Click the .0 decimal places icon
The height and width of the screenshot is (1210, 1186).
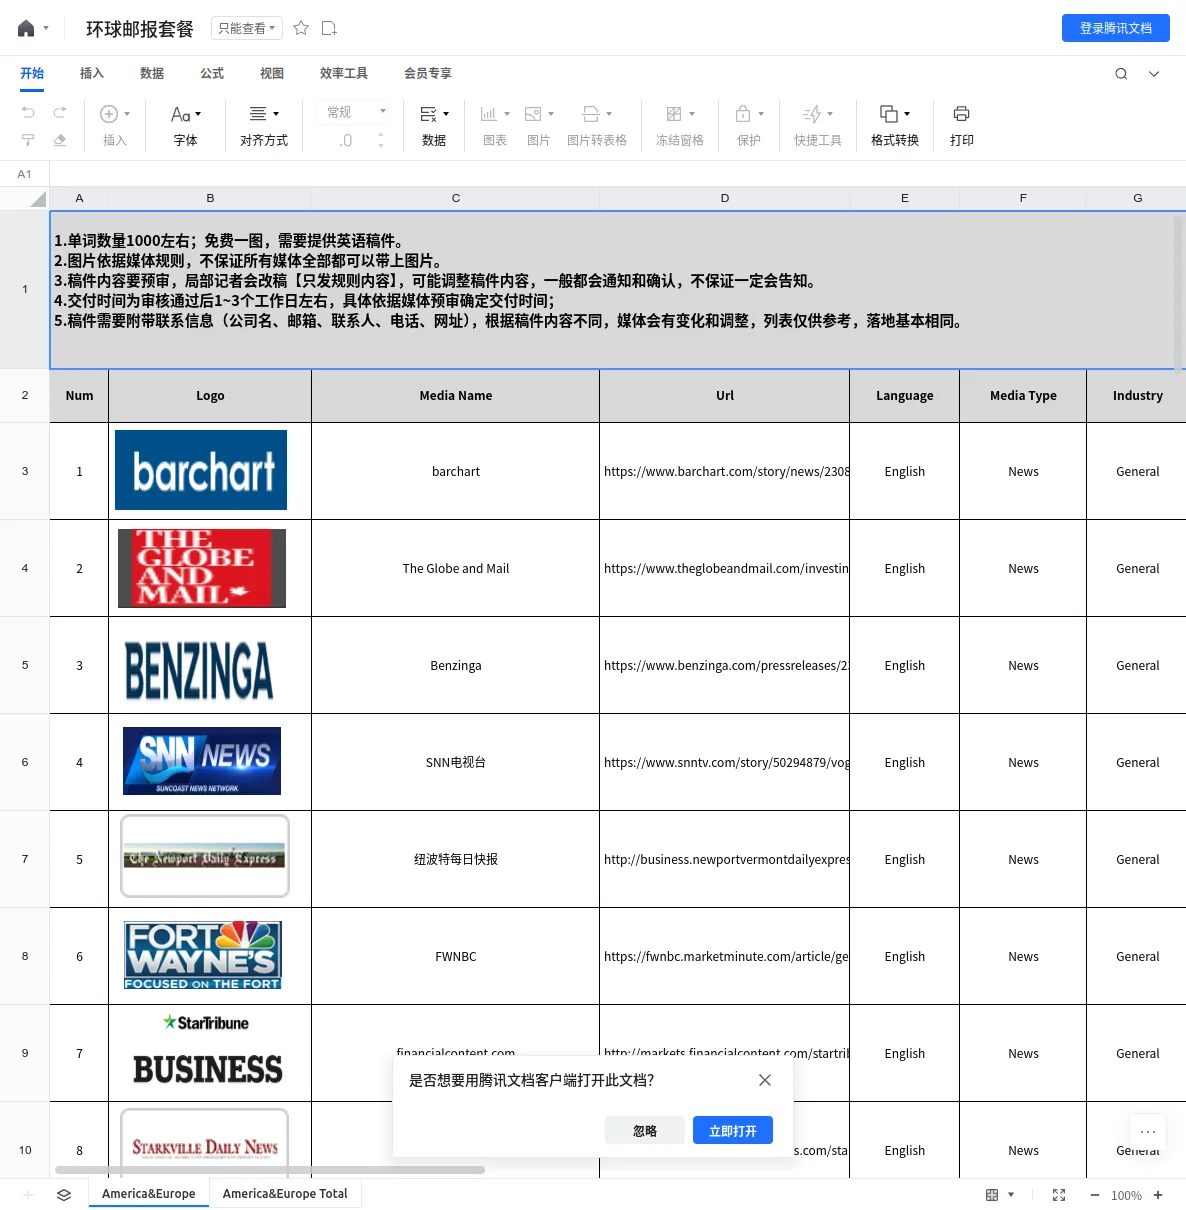click(x=345, y=141)
